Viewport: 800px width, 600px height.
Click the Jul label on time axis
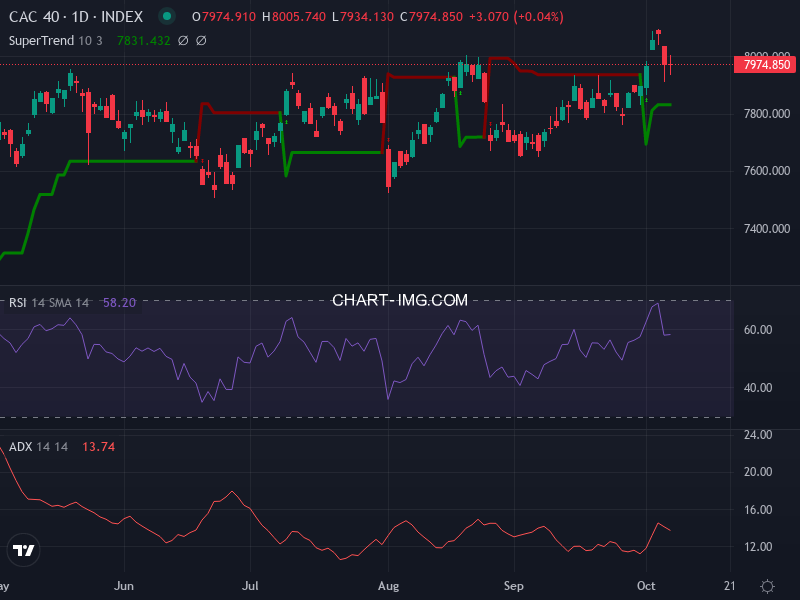[x=251, y=586]
